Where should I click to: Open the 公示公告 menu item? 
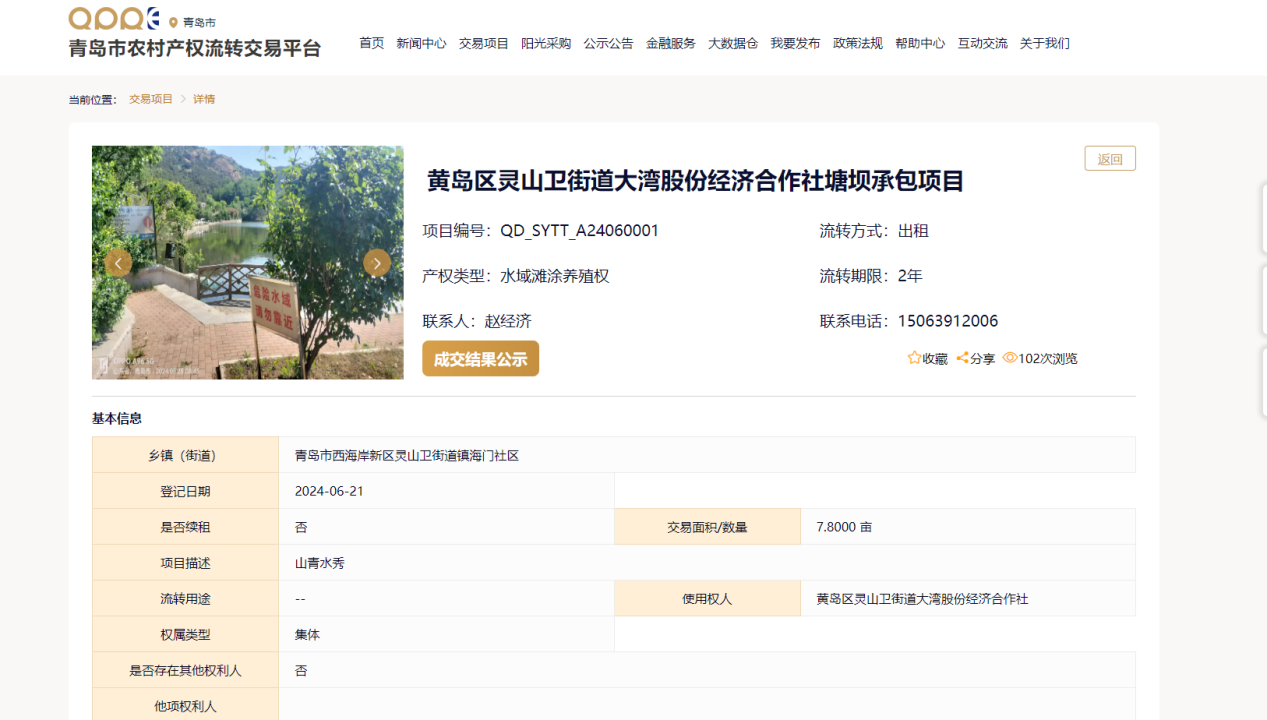[608, 43]
